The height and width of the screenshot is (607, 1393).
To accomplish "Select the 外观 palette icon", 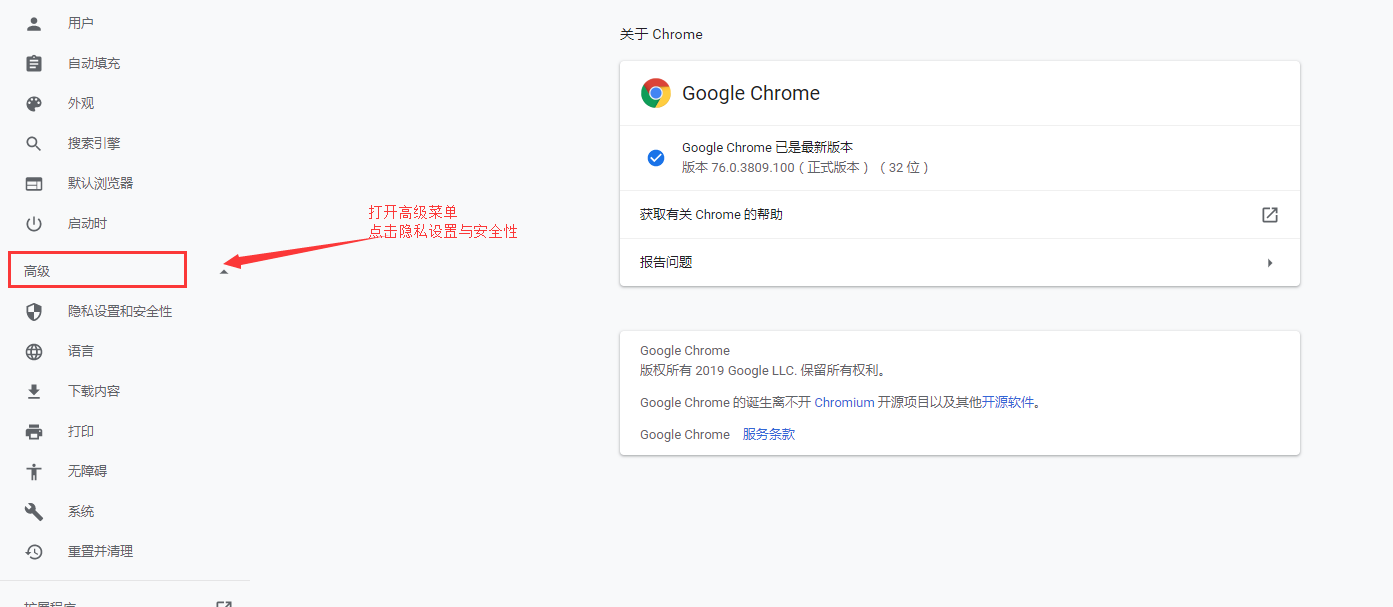I will [34, 103].
